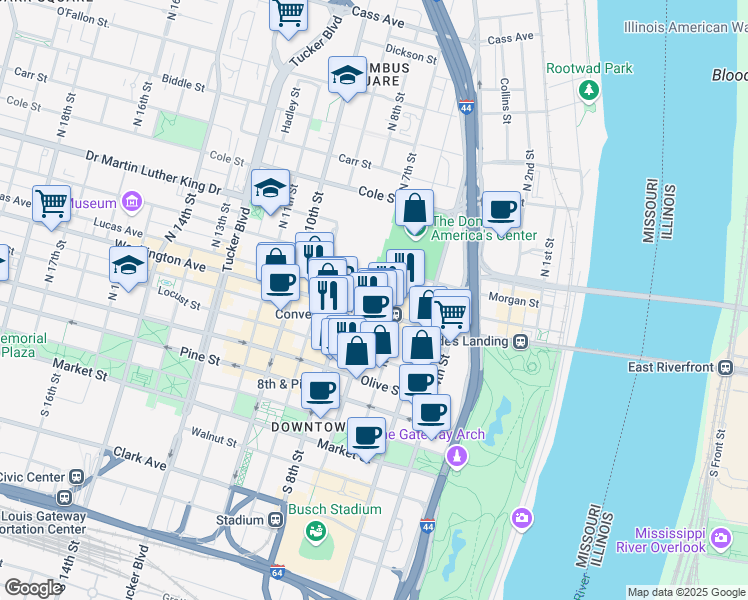This screenshot has height=600, width=748.
Task: Click the Map data ©2025 Google text
Action: tap(686, 593)
